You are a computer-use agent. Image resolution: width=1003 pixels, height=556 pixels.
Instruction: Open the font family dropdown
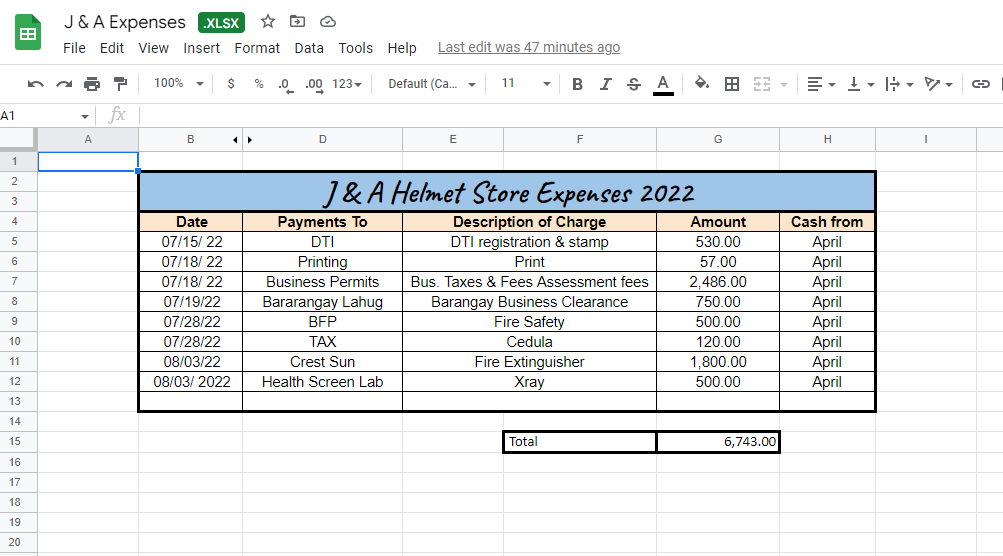(432, 84)
